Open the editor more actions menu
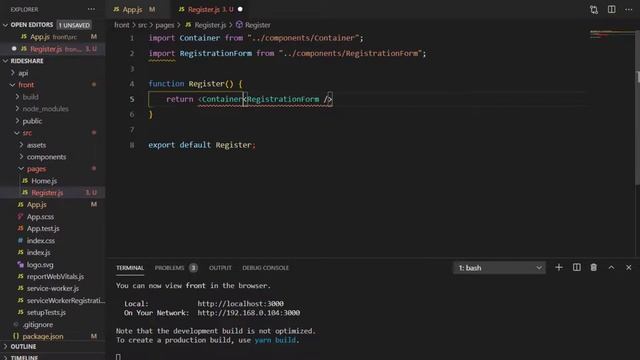Viewport: 640px width, 360px height. 629,9
